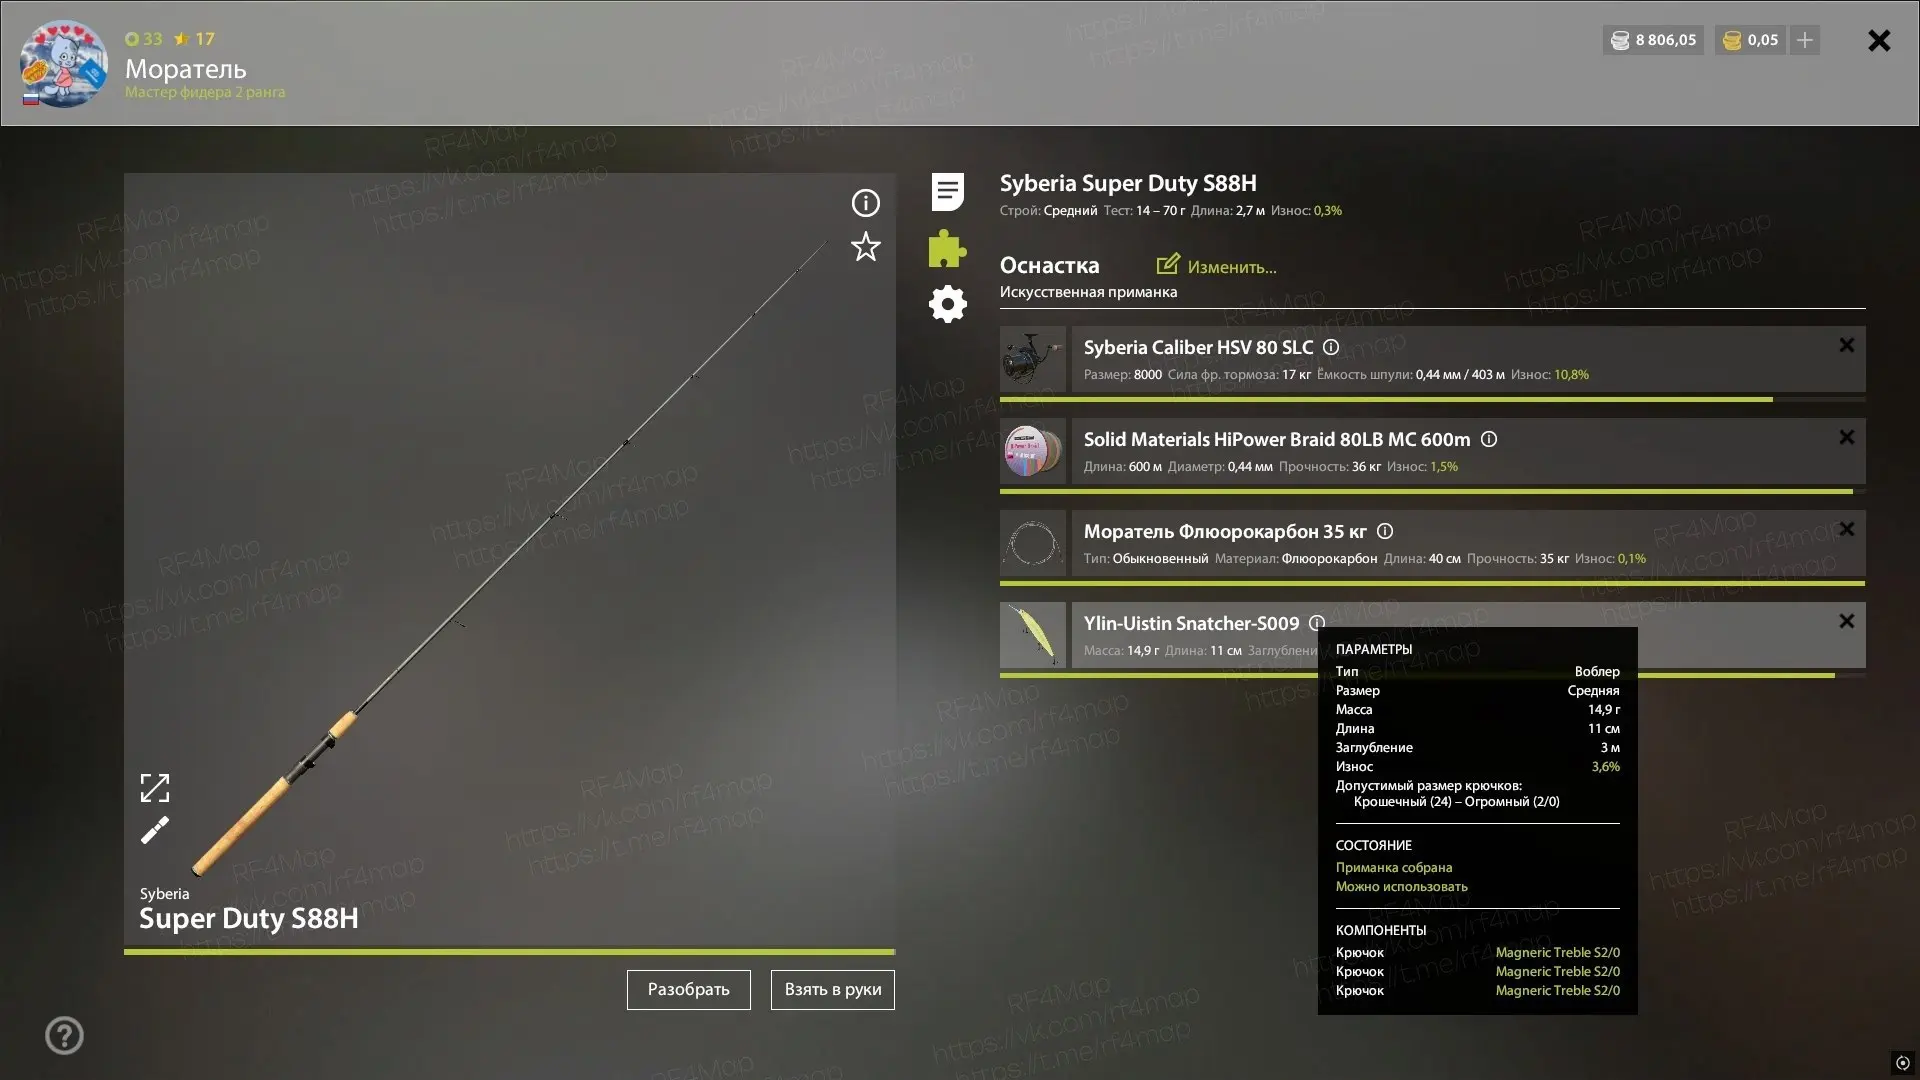Open rod info circle icon

(865, 203)
